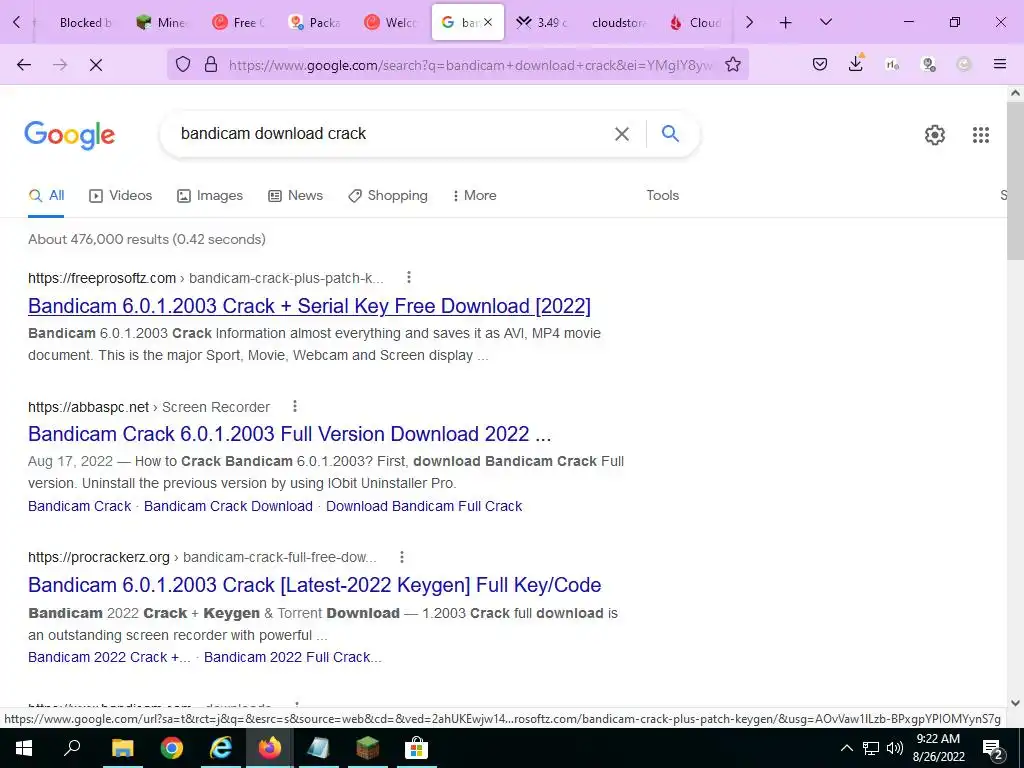
Task: Open Bandicam Crack 6.0.1.2003 Full Version link
Action: [289, 434]
